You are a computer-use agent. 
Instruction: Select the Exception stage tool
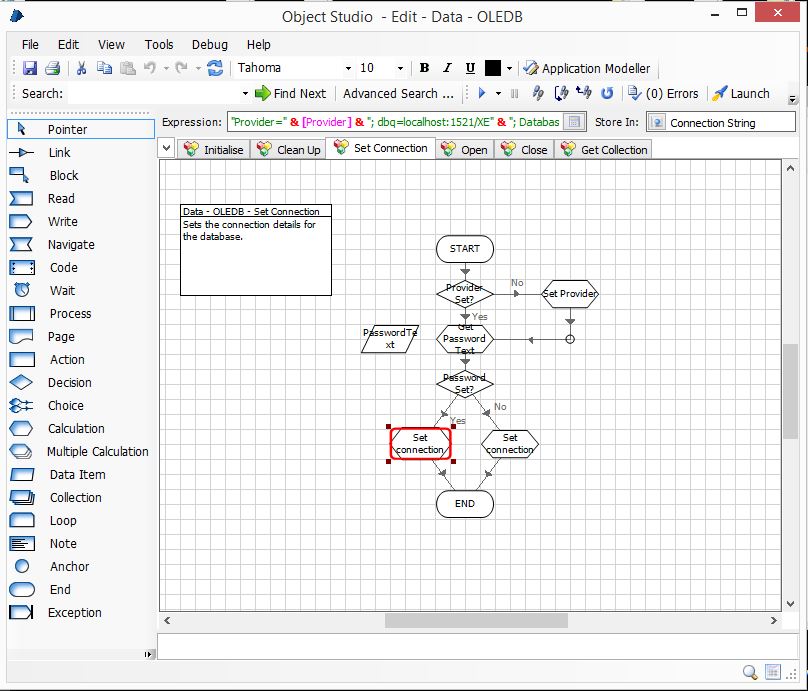click(74, 613)
